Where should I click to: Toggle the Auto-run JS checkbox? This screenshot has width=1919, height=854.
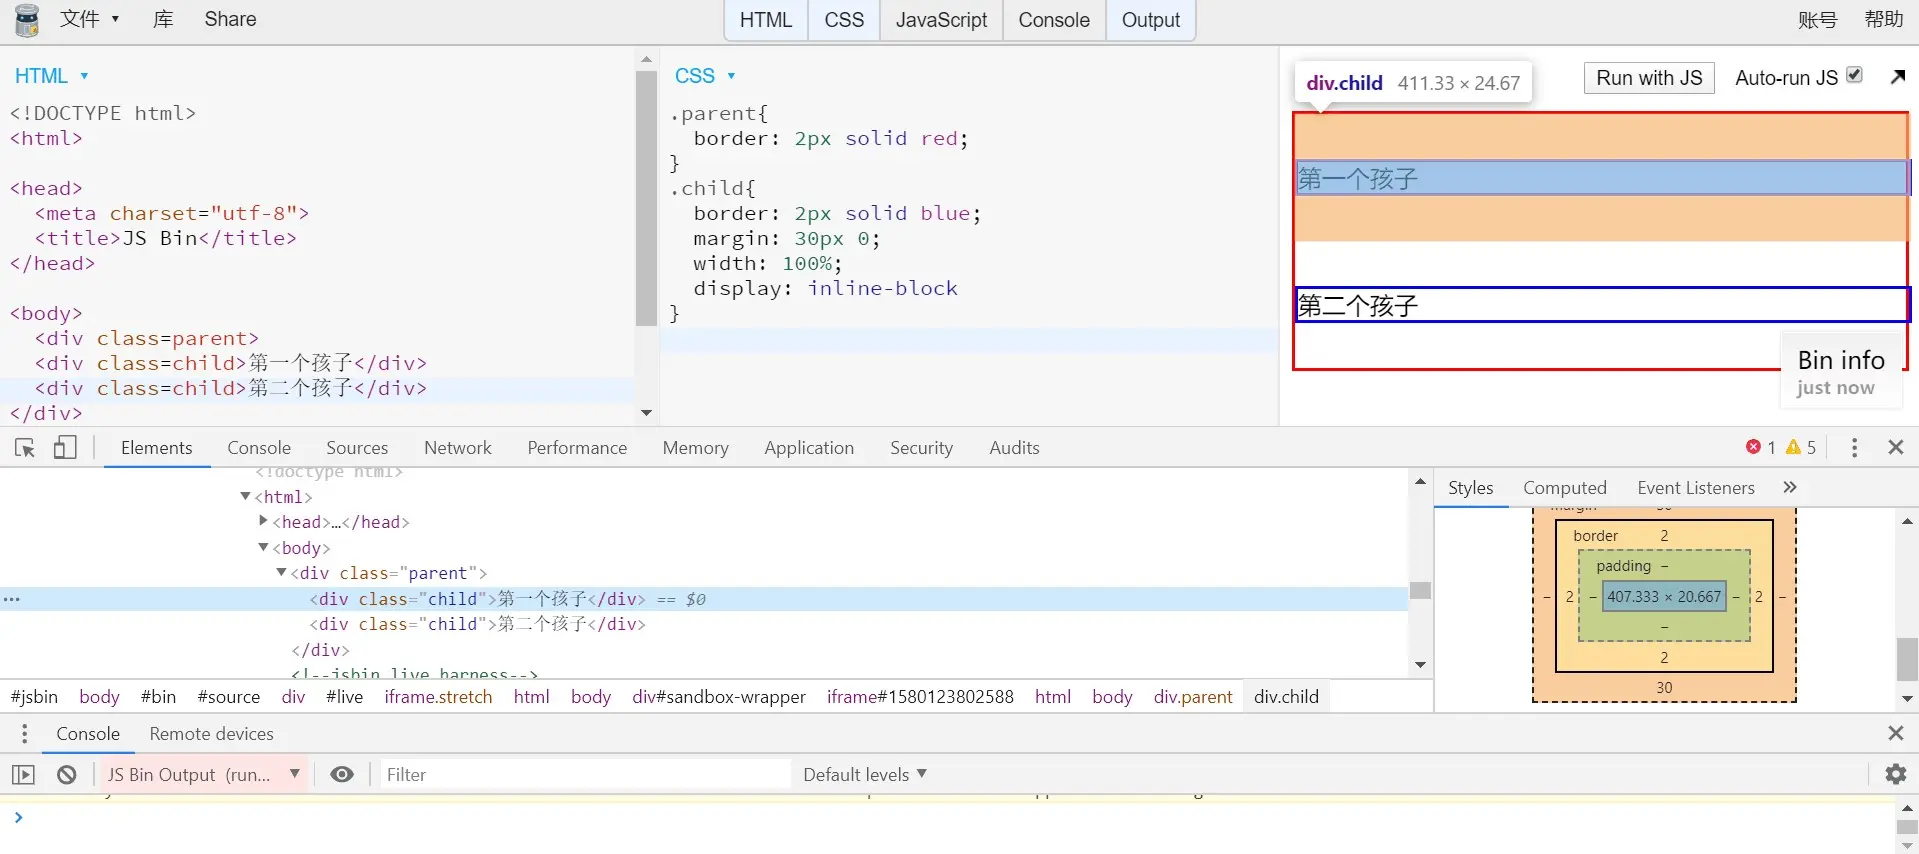point(1854,75)
